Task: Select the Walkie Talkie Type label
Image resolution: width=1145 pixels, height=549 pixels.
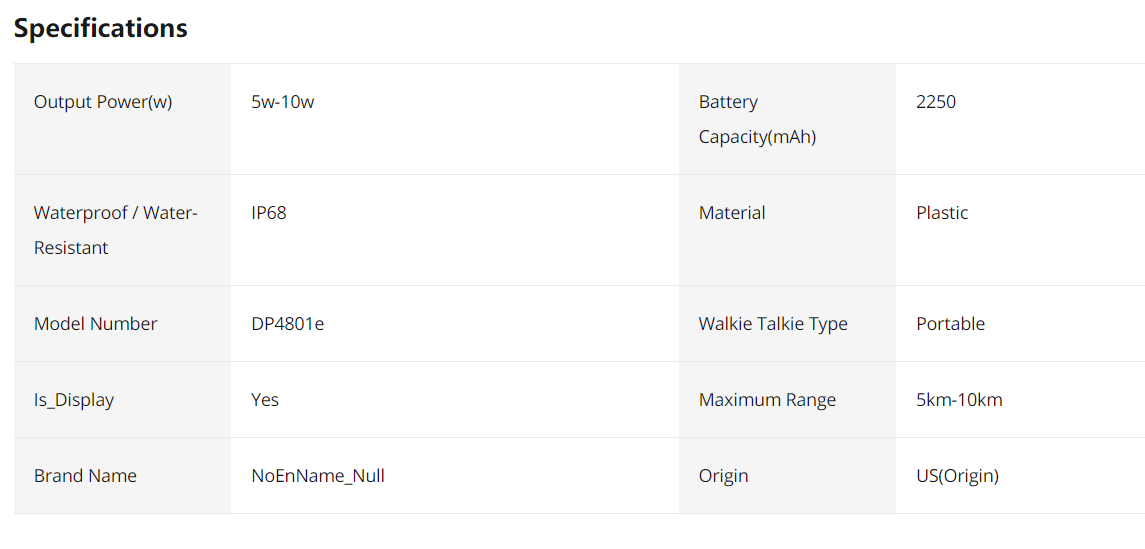Action: (773, 324)
